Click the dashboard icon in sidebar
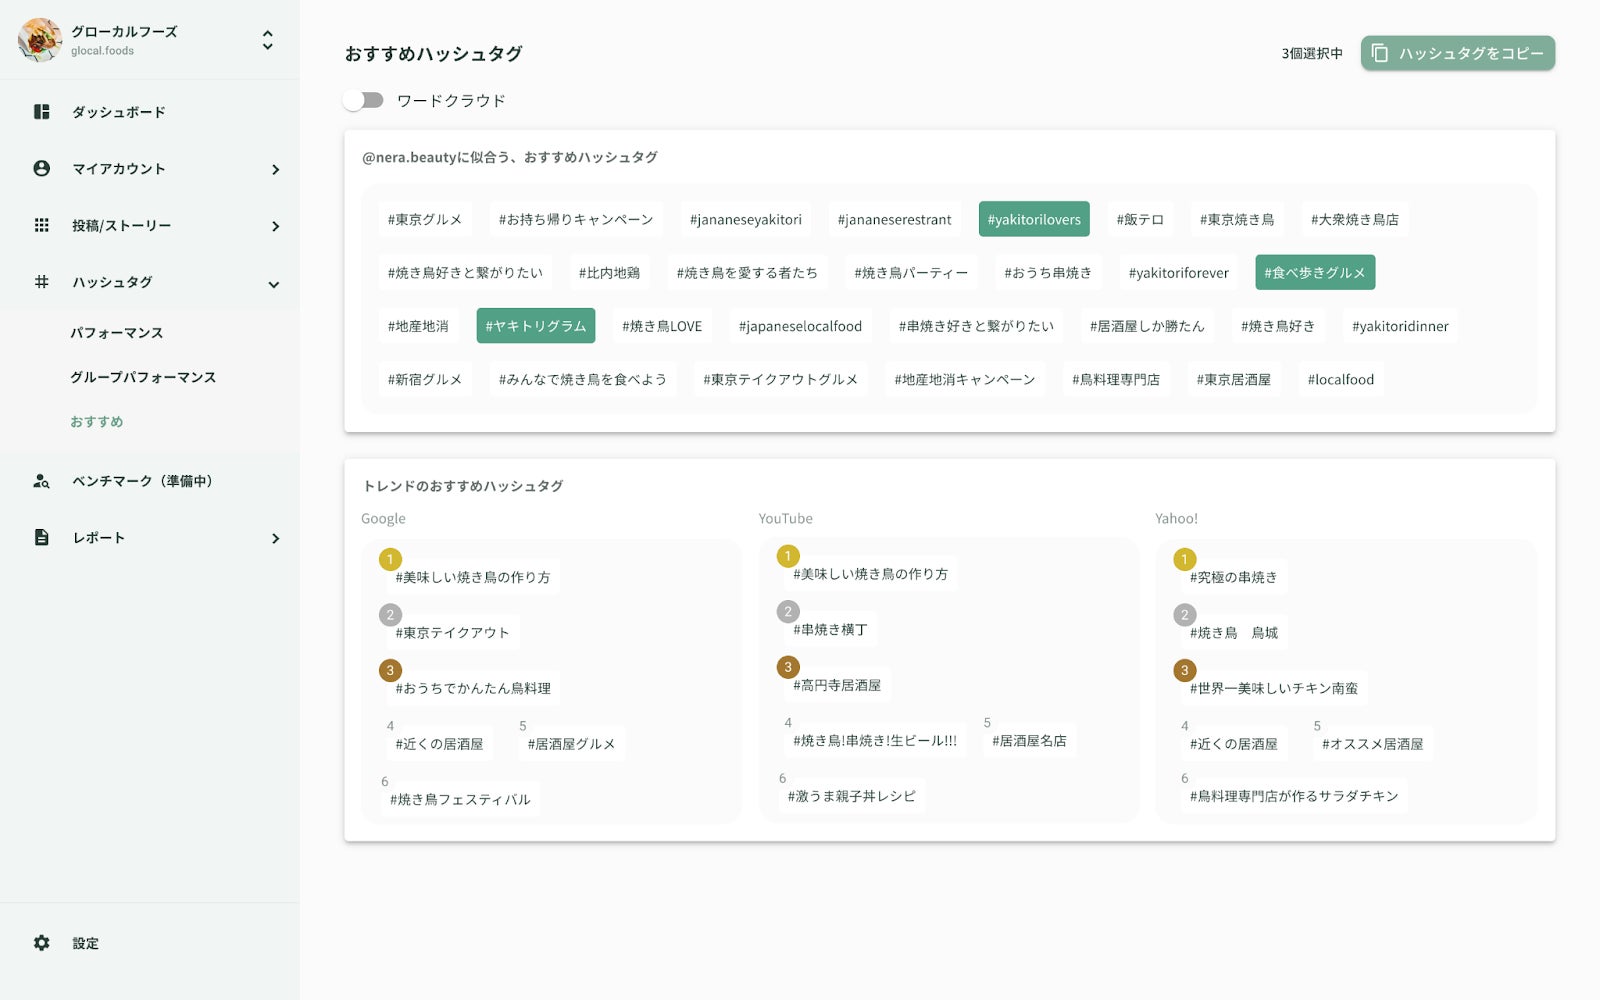 [41, 112]
